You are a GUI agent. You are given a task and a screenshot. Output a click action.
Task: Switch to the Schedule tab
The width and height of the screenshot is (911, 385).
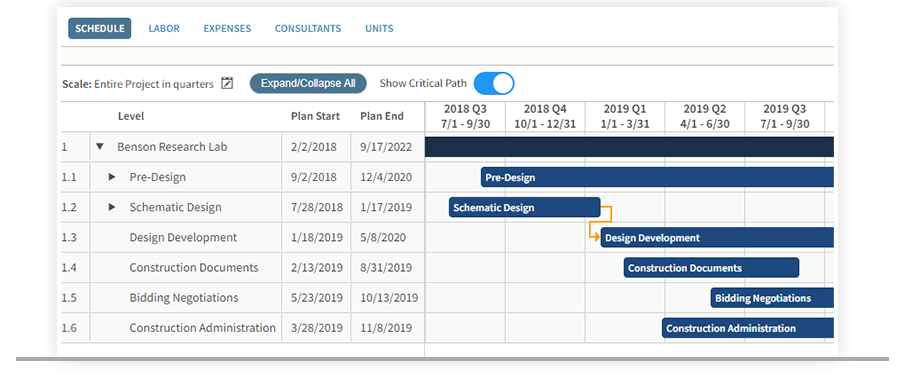[100, 28]
